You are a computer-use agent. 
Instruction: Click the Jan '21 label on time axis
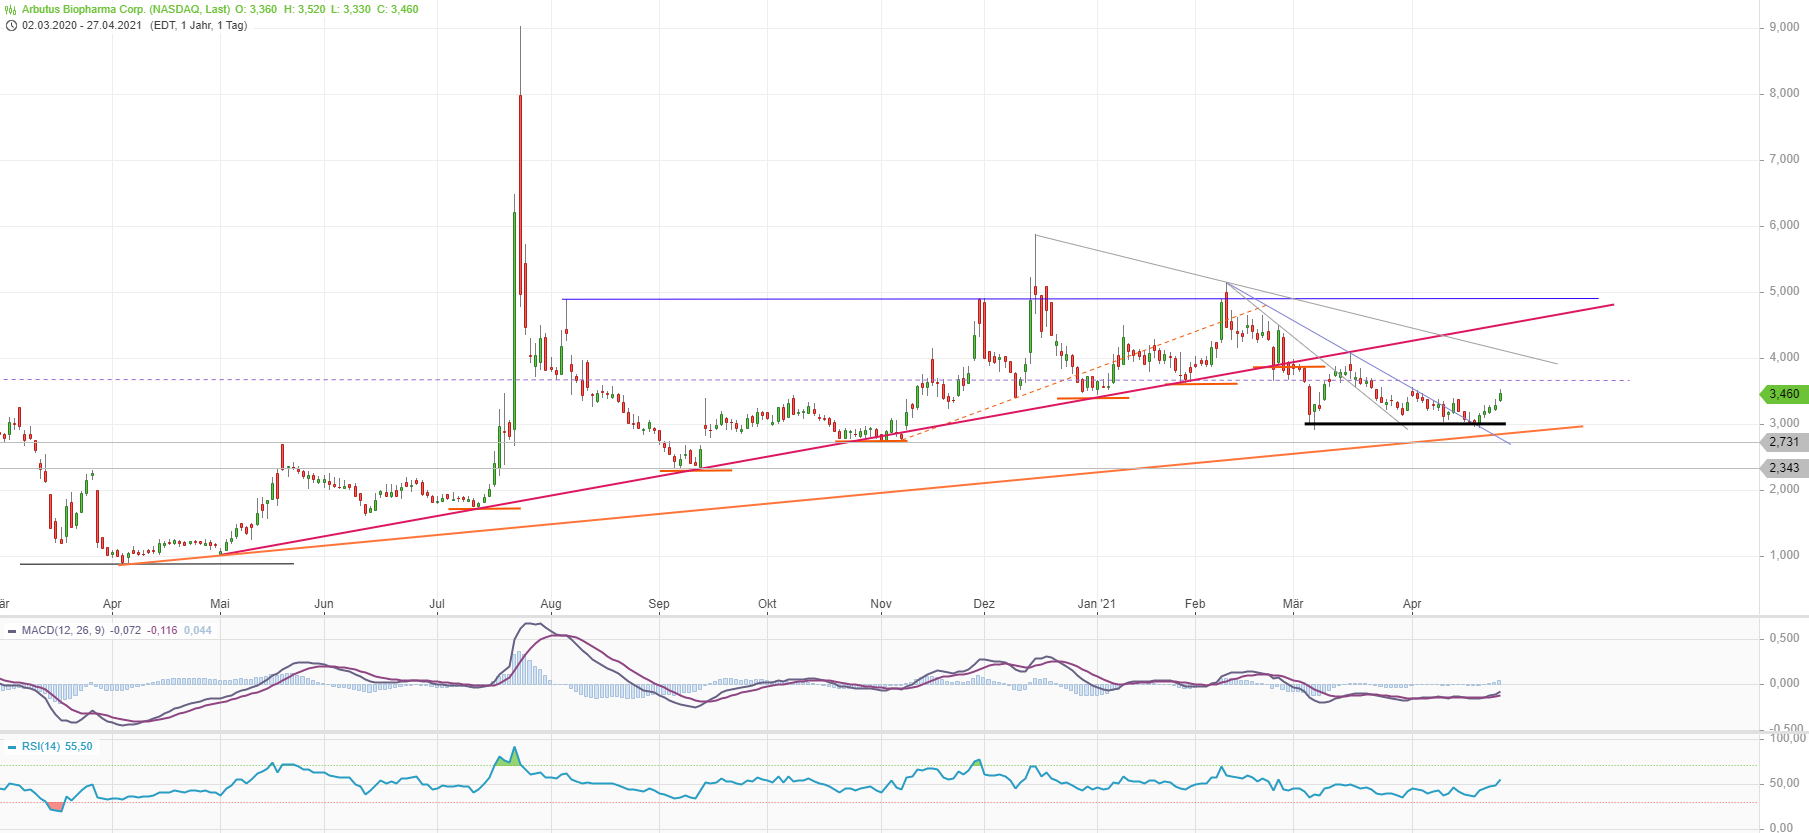coord(1096,604)
